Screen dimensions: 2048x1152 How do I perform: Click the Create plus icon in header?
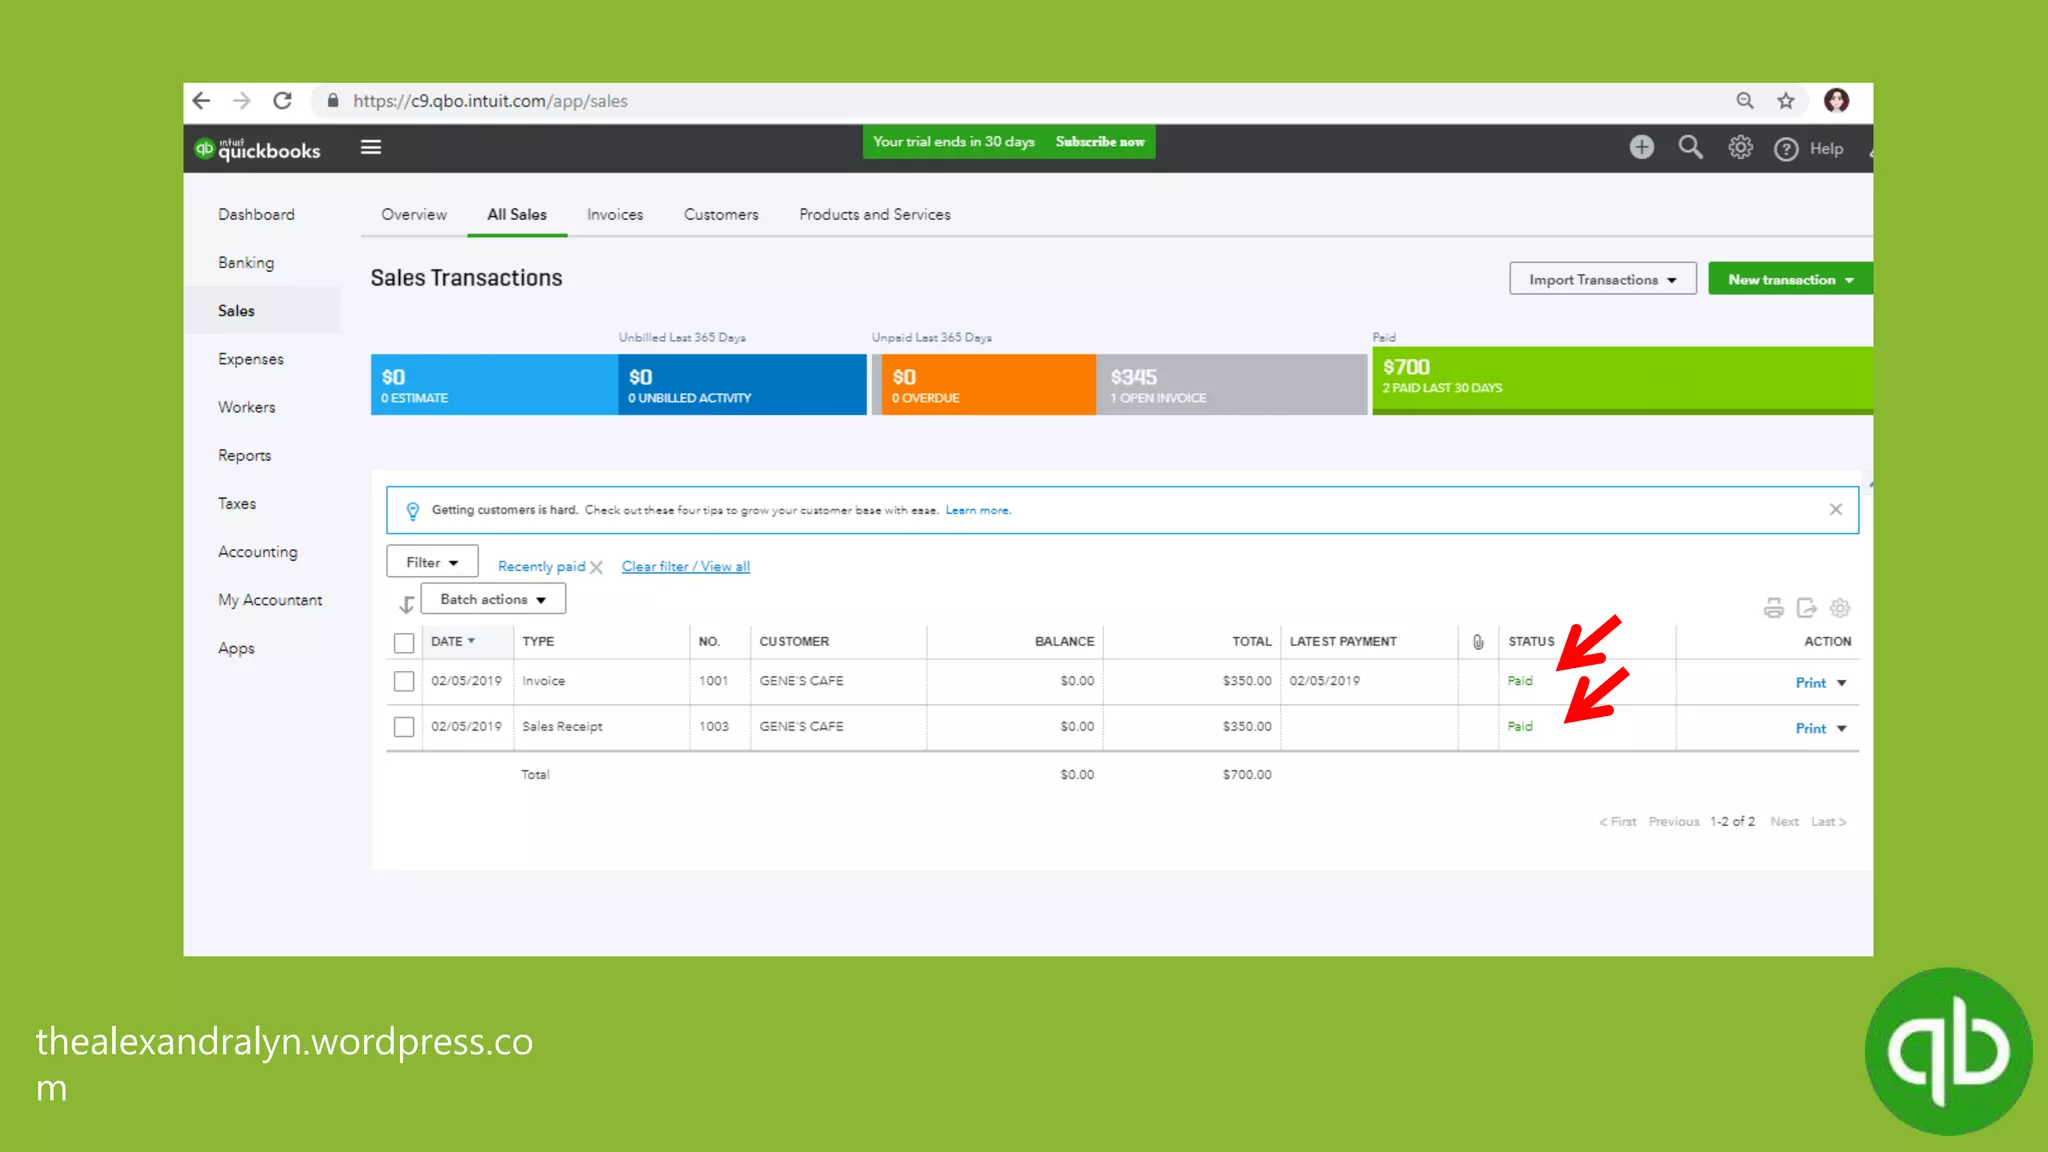1641,148
